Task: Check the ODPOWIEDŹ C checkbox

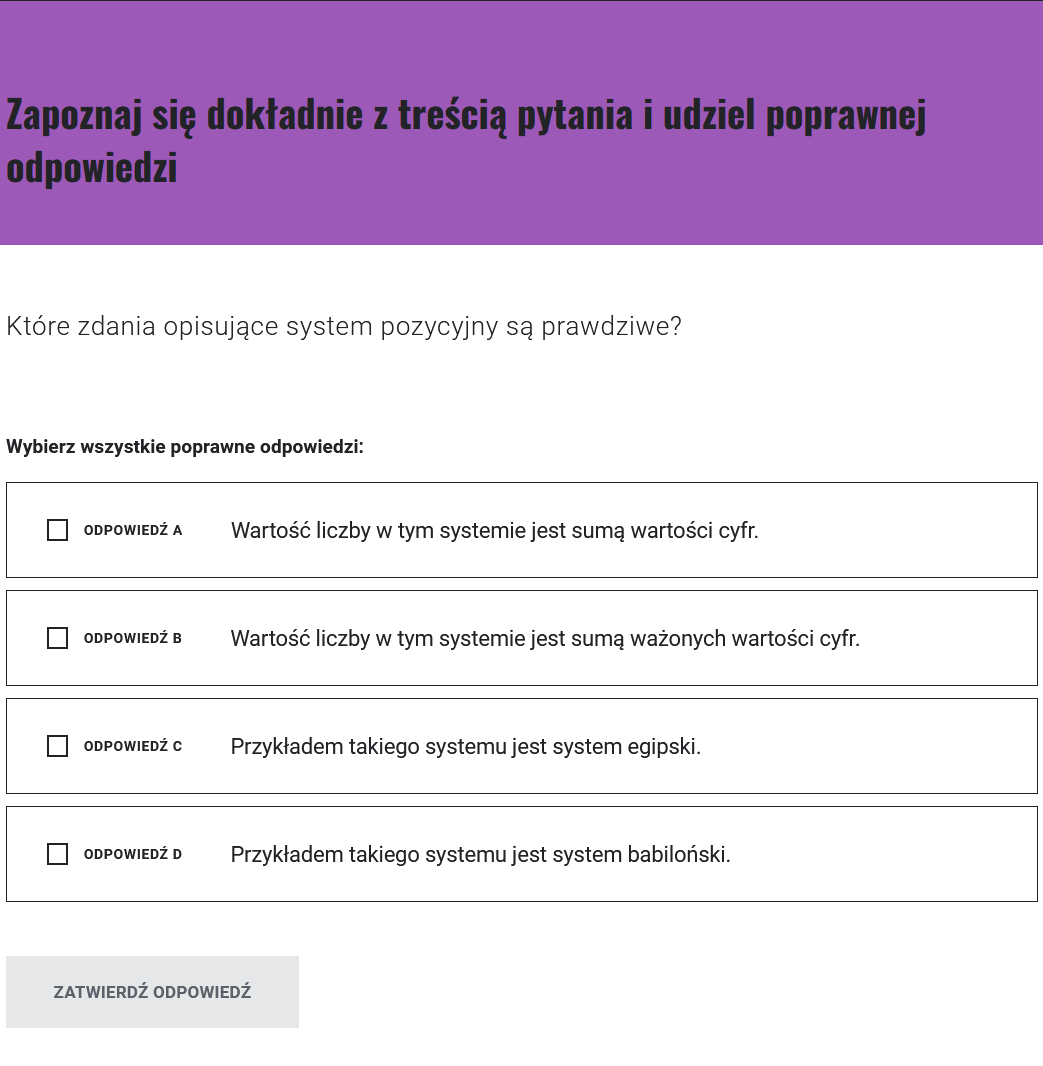Action: pyautogui.click(x=57, y=746)
